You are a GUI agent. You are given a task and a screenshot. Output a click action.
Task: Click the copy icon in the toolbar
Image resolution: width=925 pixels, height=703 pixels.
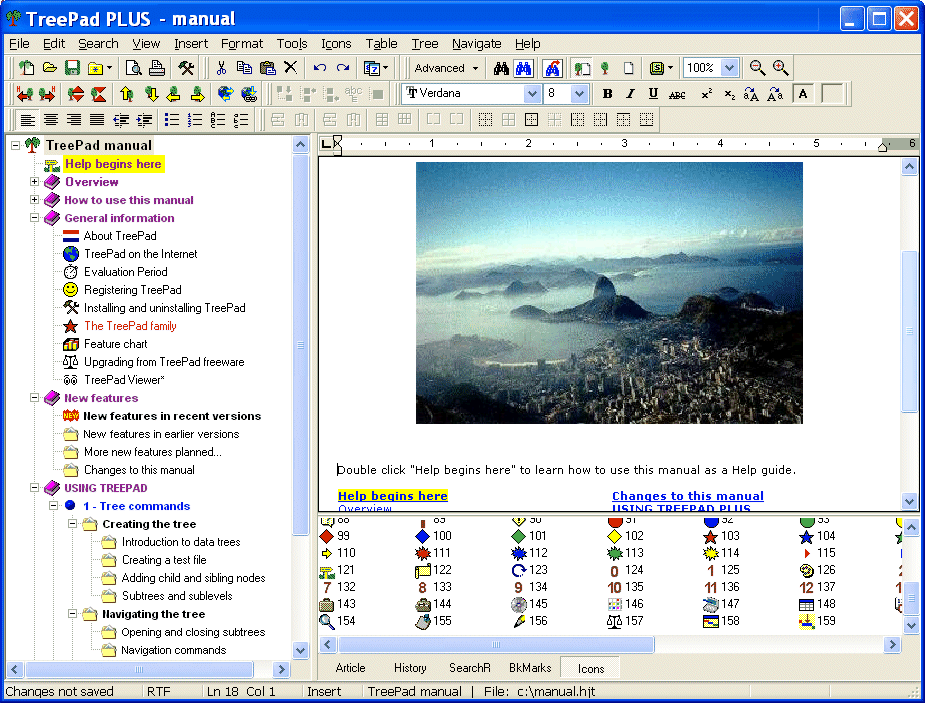pyautogui.click(x=244, y=68)
